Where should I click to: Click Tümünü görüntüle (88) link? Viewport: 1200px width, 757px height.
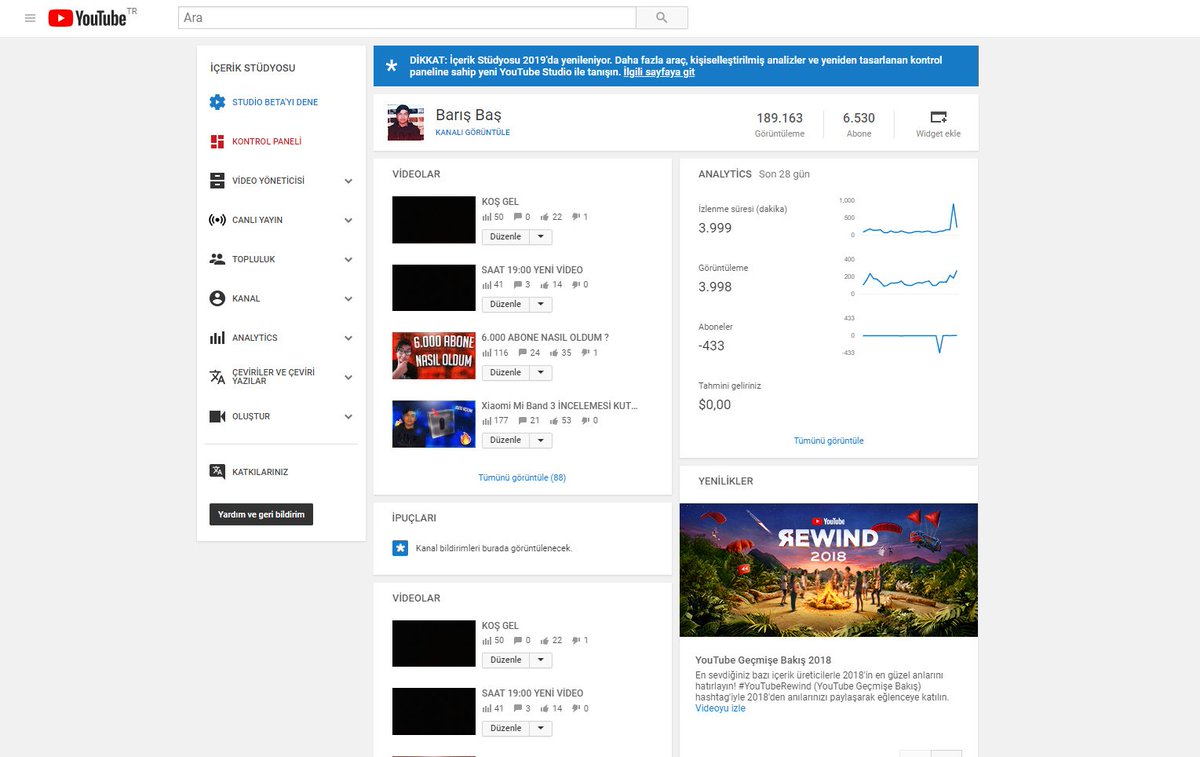(522, 477)
